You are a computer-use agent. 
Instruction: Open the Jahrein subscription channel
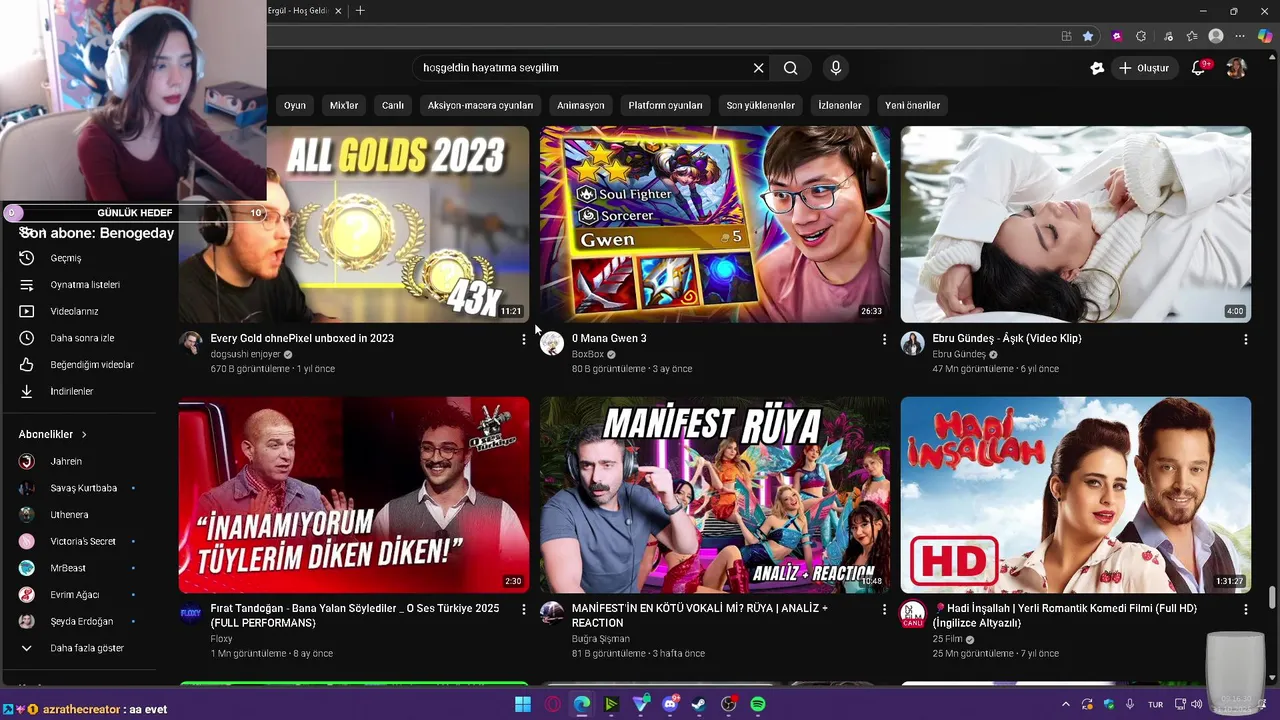pyautogui.click(x=66, y=461)
